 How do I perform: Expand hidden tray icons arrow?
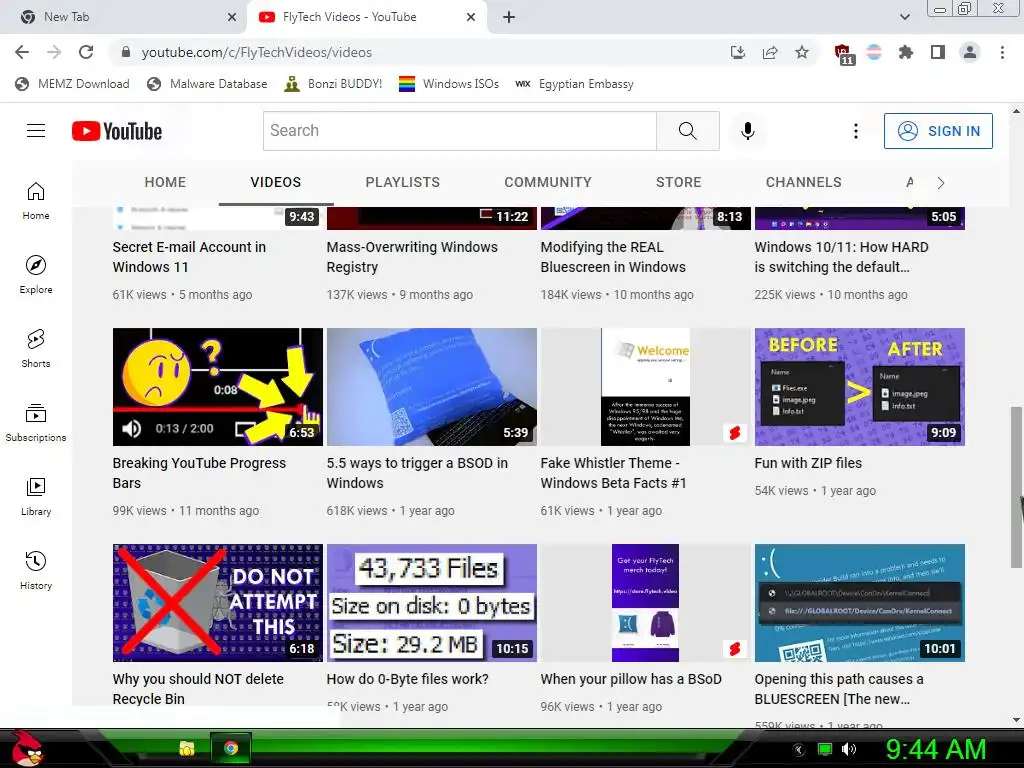[x=798, y=750]
